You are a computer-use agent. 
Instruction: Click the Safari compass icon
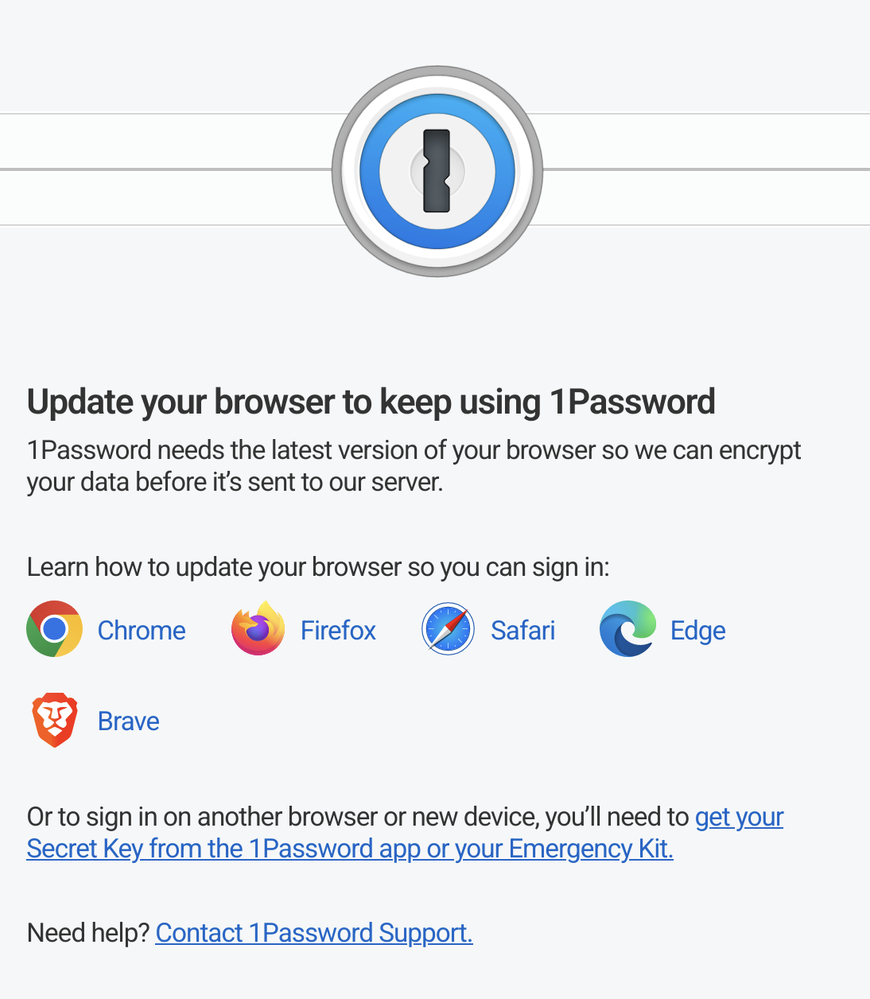point(448,629)
